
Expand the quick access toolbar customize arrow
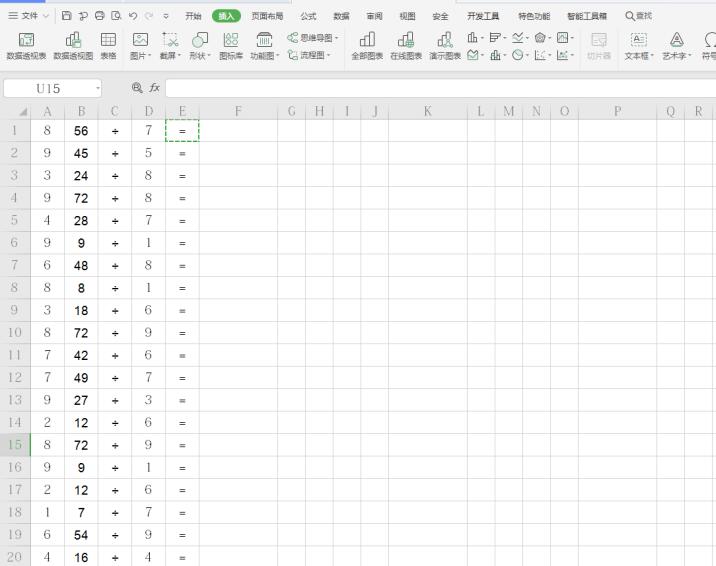point(166,16)
